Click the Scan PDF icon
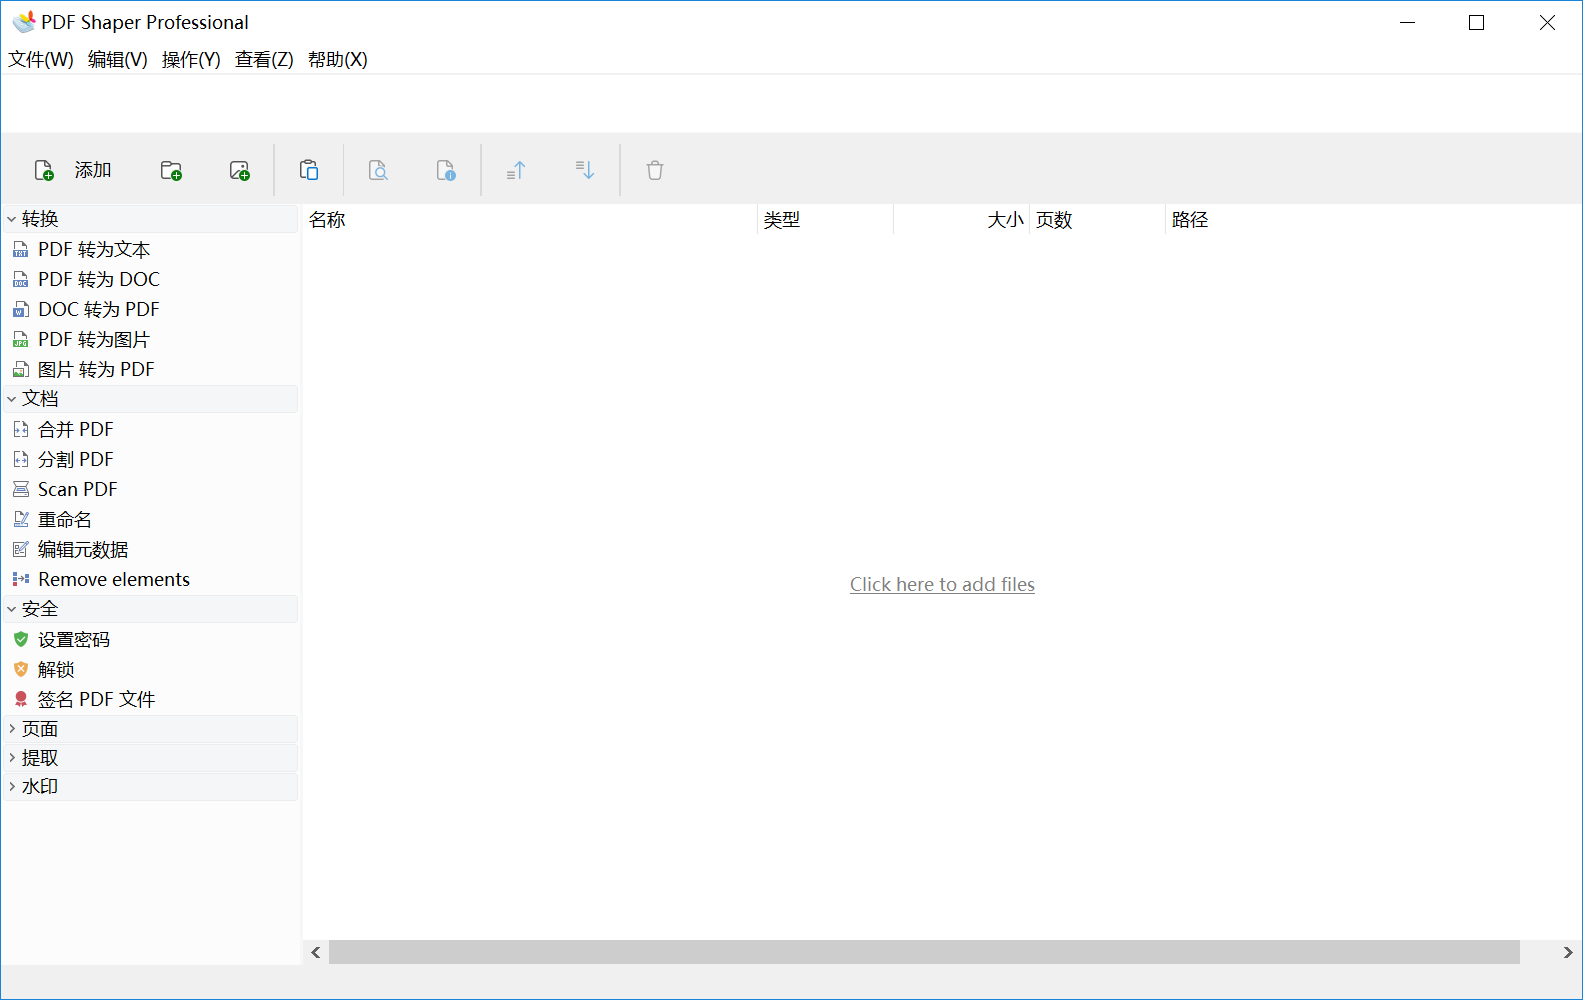This screenshot has width=1583, height=1000. point(21,489)
